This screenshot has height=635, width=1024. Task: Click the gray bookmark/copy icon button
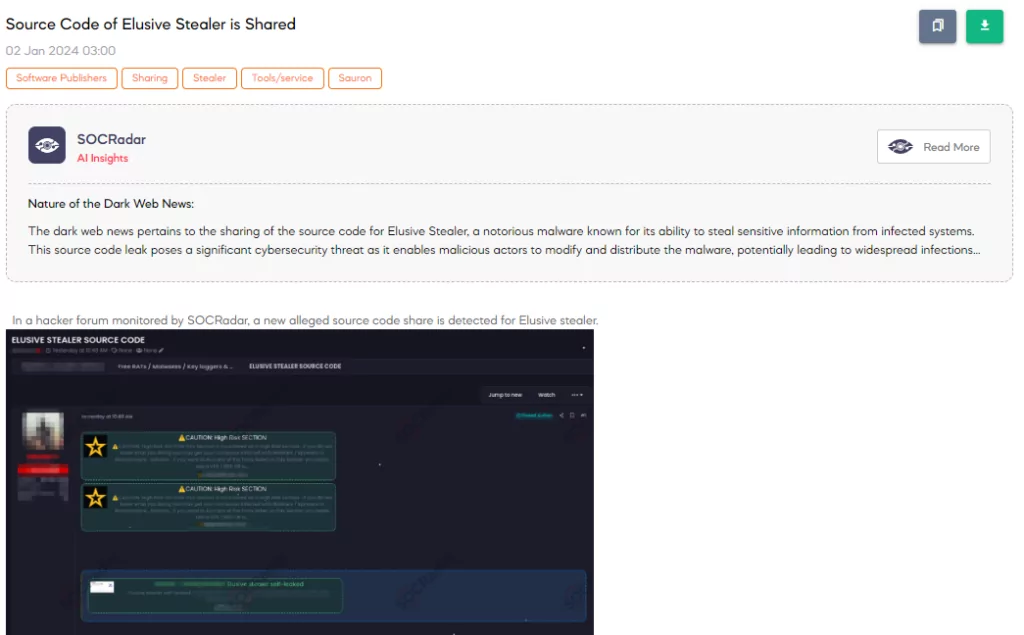937,26
